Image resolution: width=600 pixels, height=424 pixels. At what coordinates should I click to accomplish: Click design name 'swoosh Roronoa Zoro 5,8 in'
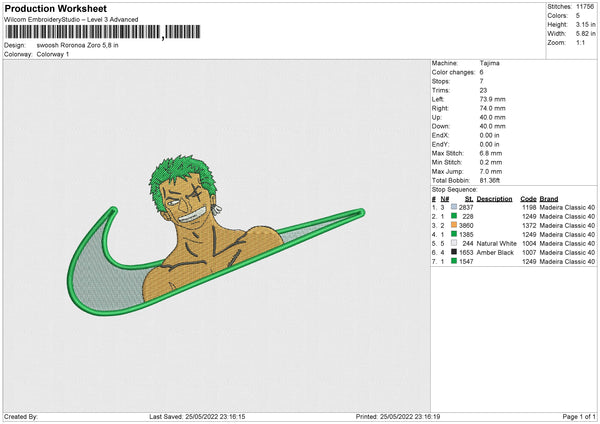pyautogui.click(x=77, y=45)
